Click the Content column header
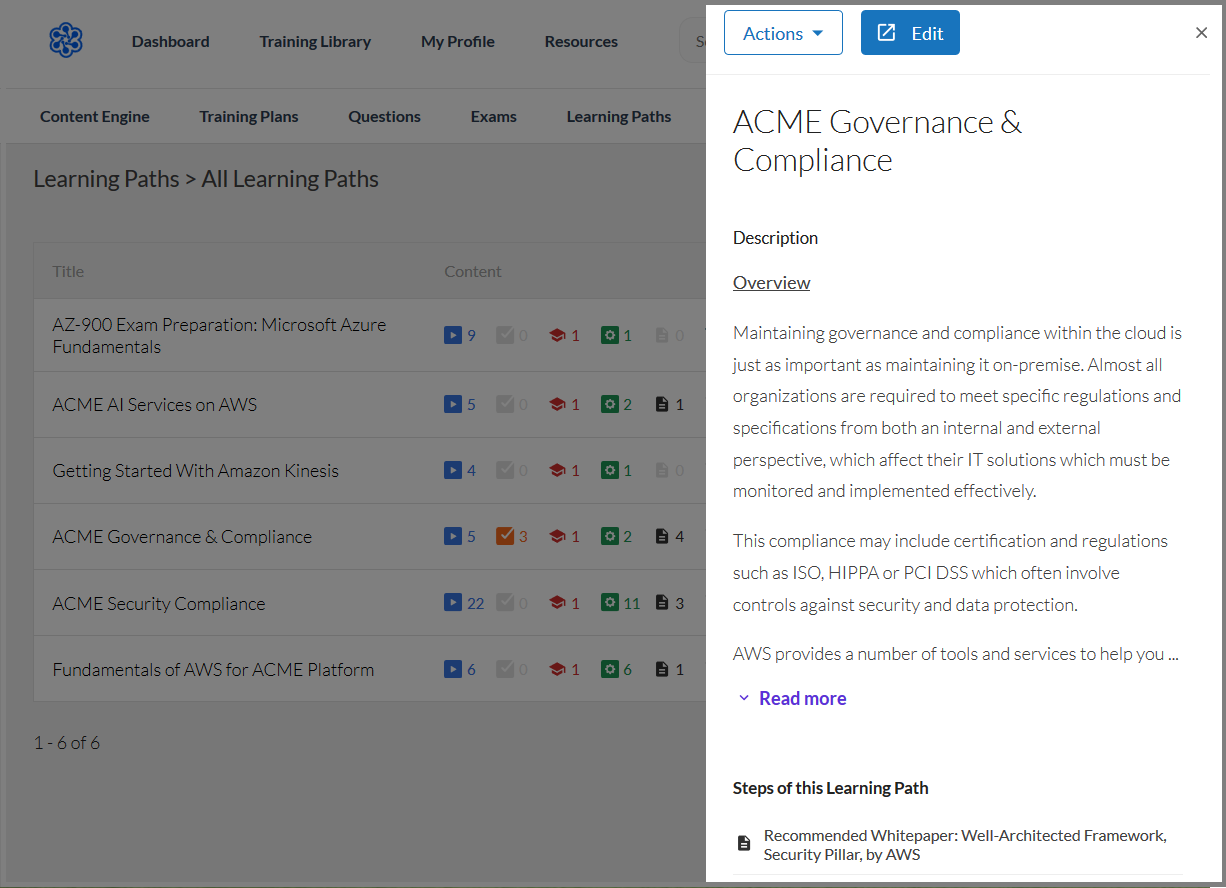Viewport: 1226px width, 888px height. (473, 271)
